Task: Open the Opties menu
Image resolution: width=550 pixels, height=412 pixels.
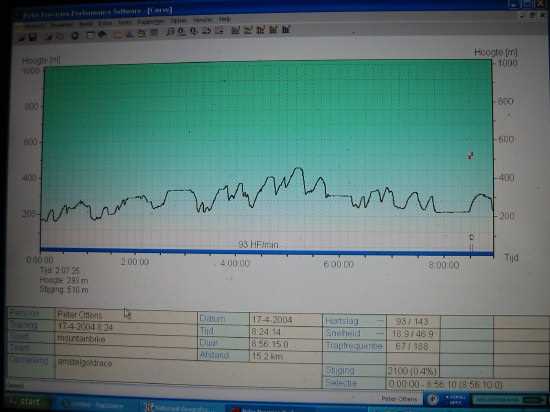Action: pyautogui.click(x=179, y=21)
